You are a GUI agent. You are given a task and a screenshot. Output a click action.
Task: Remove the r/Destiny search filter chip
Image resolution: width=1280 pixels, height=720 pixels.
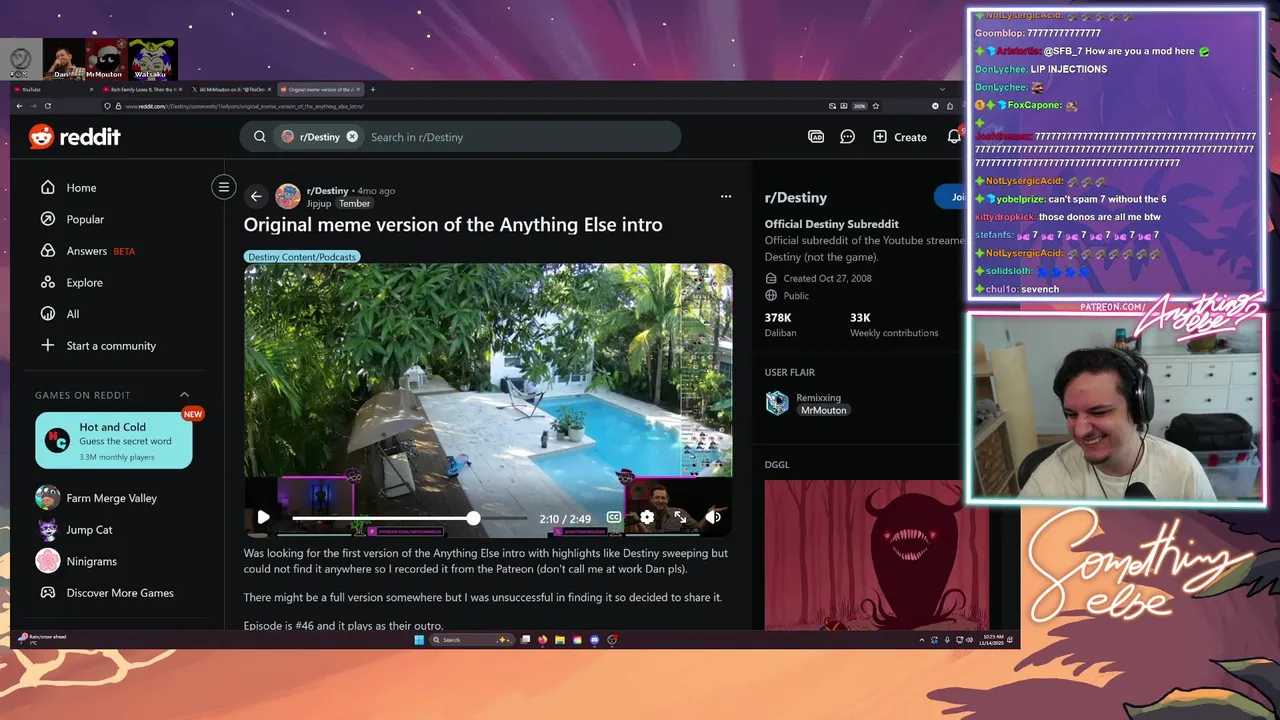352,137
